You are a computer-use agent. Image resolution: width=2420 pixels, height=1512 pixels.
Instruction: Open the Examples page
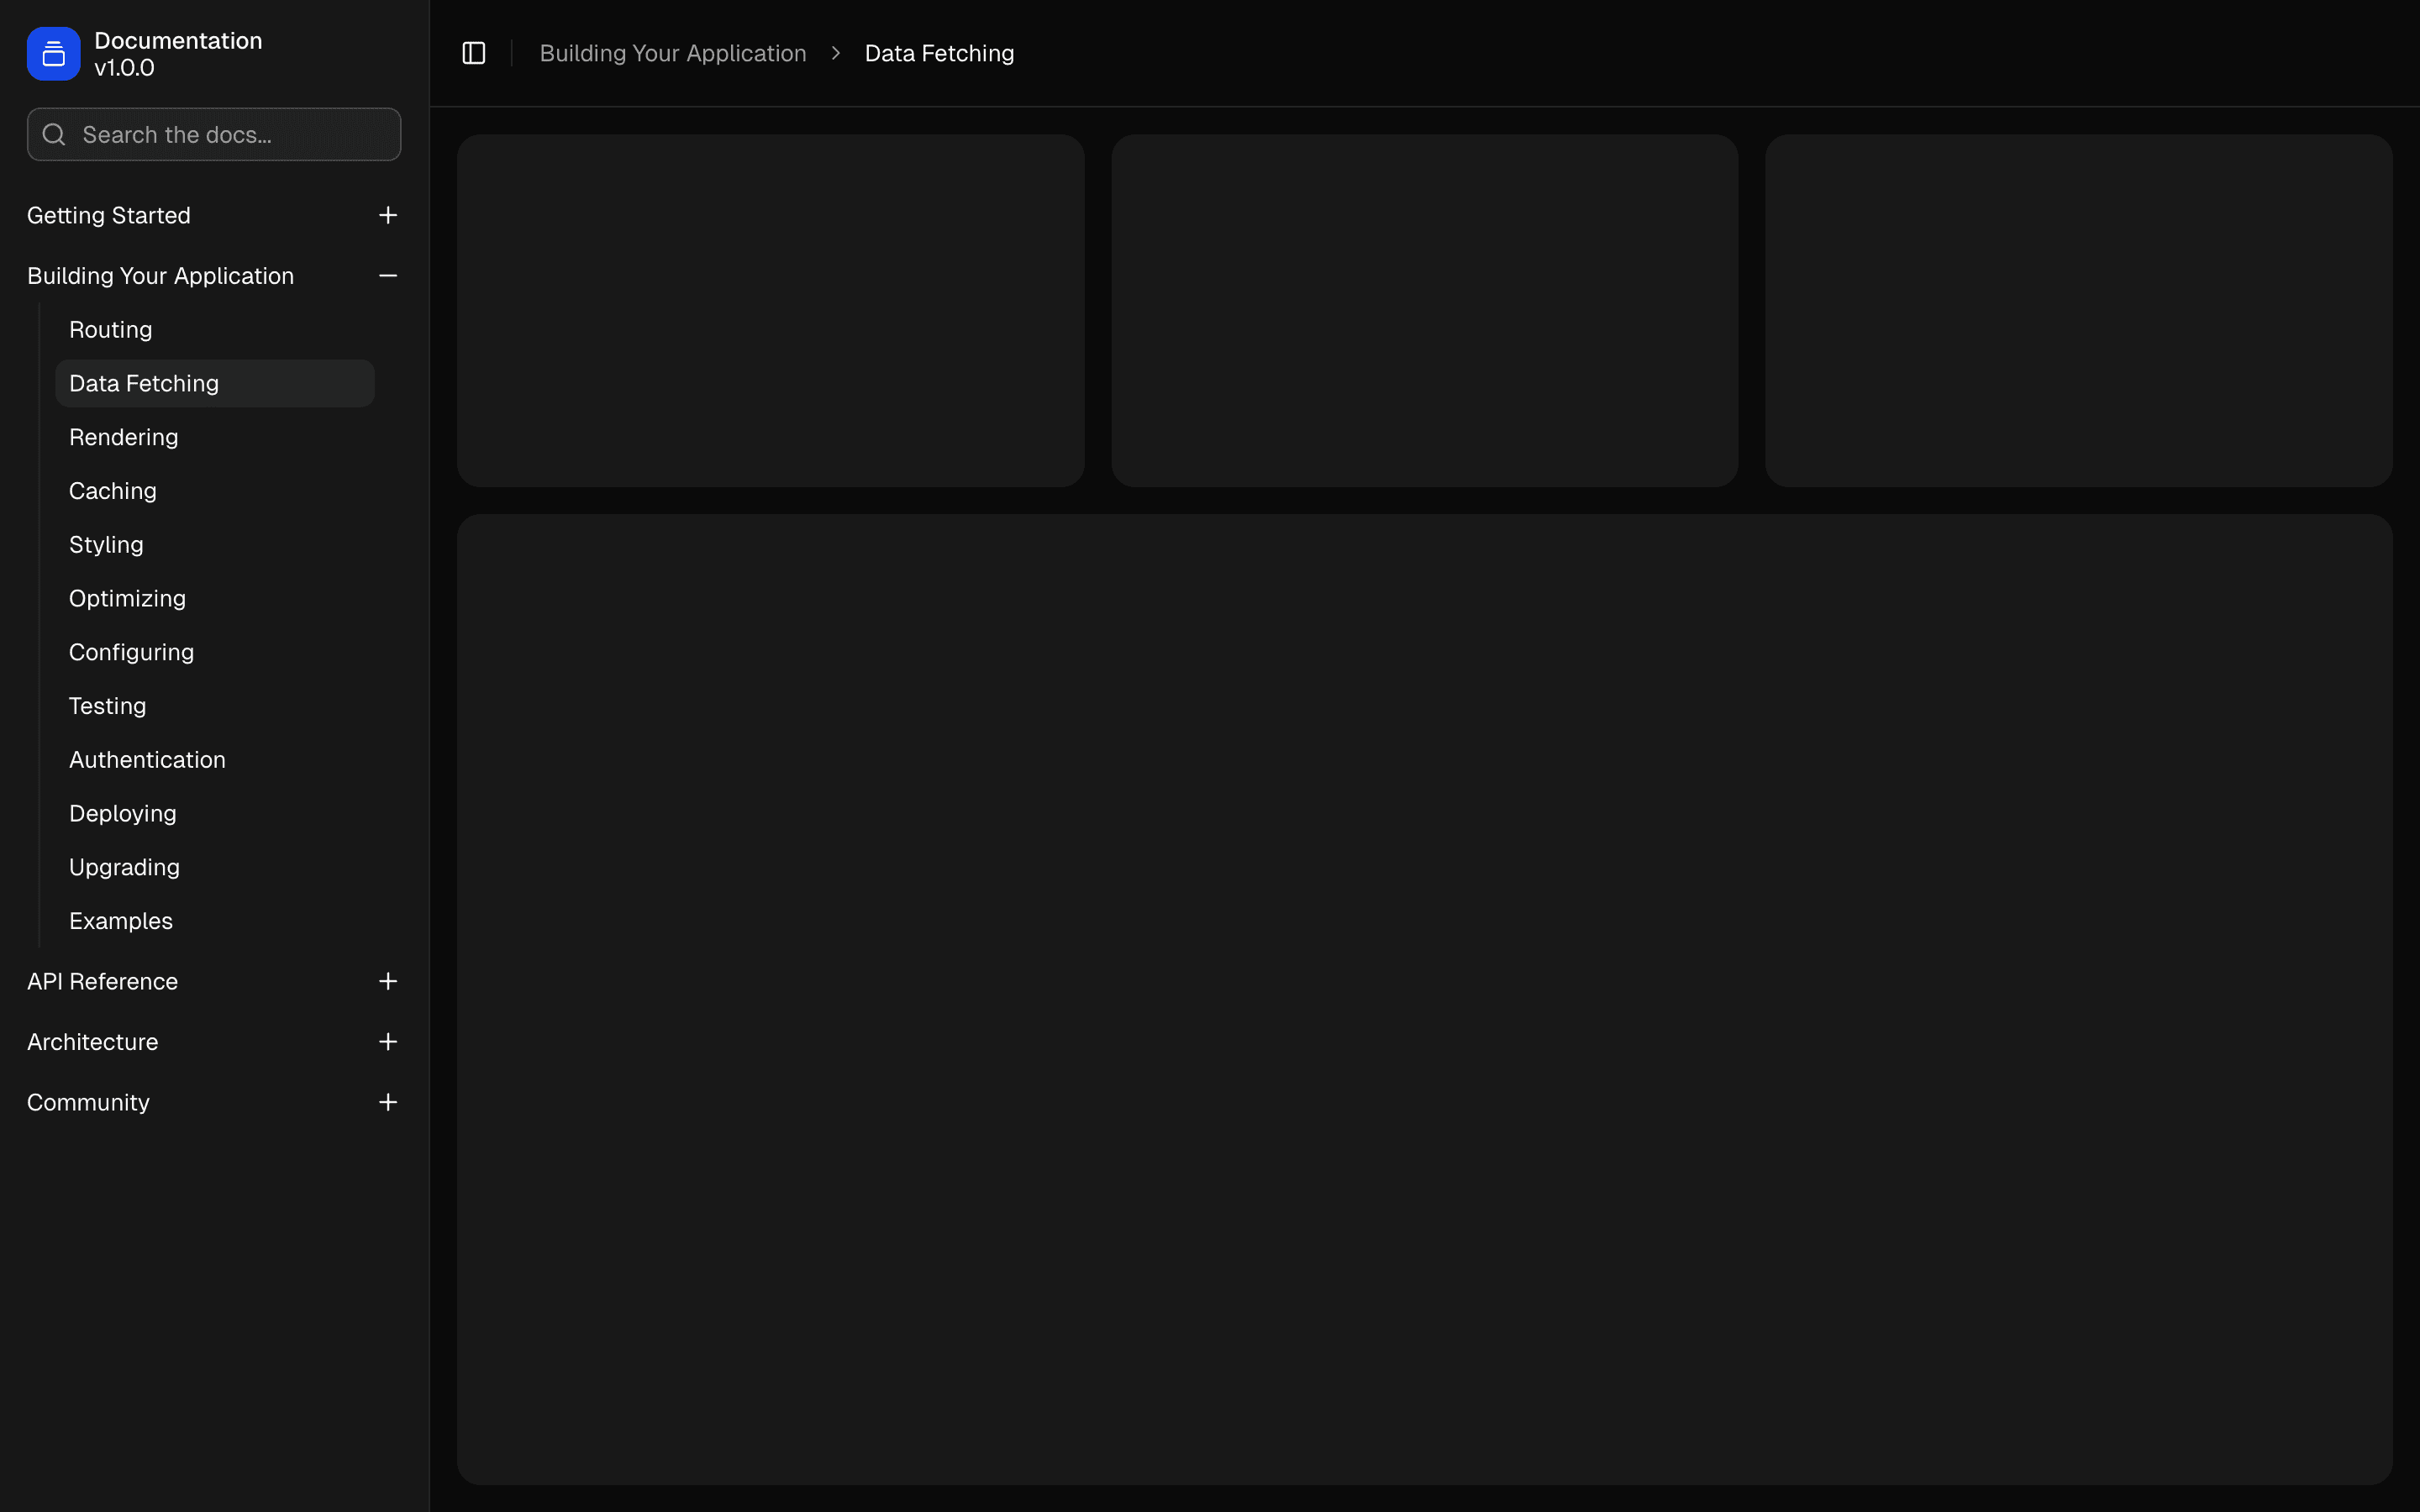121,921
